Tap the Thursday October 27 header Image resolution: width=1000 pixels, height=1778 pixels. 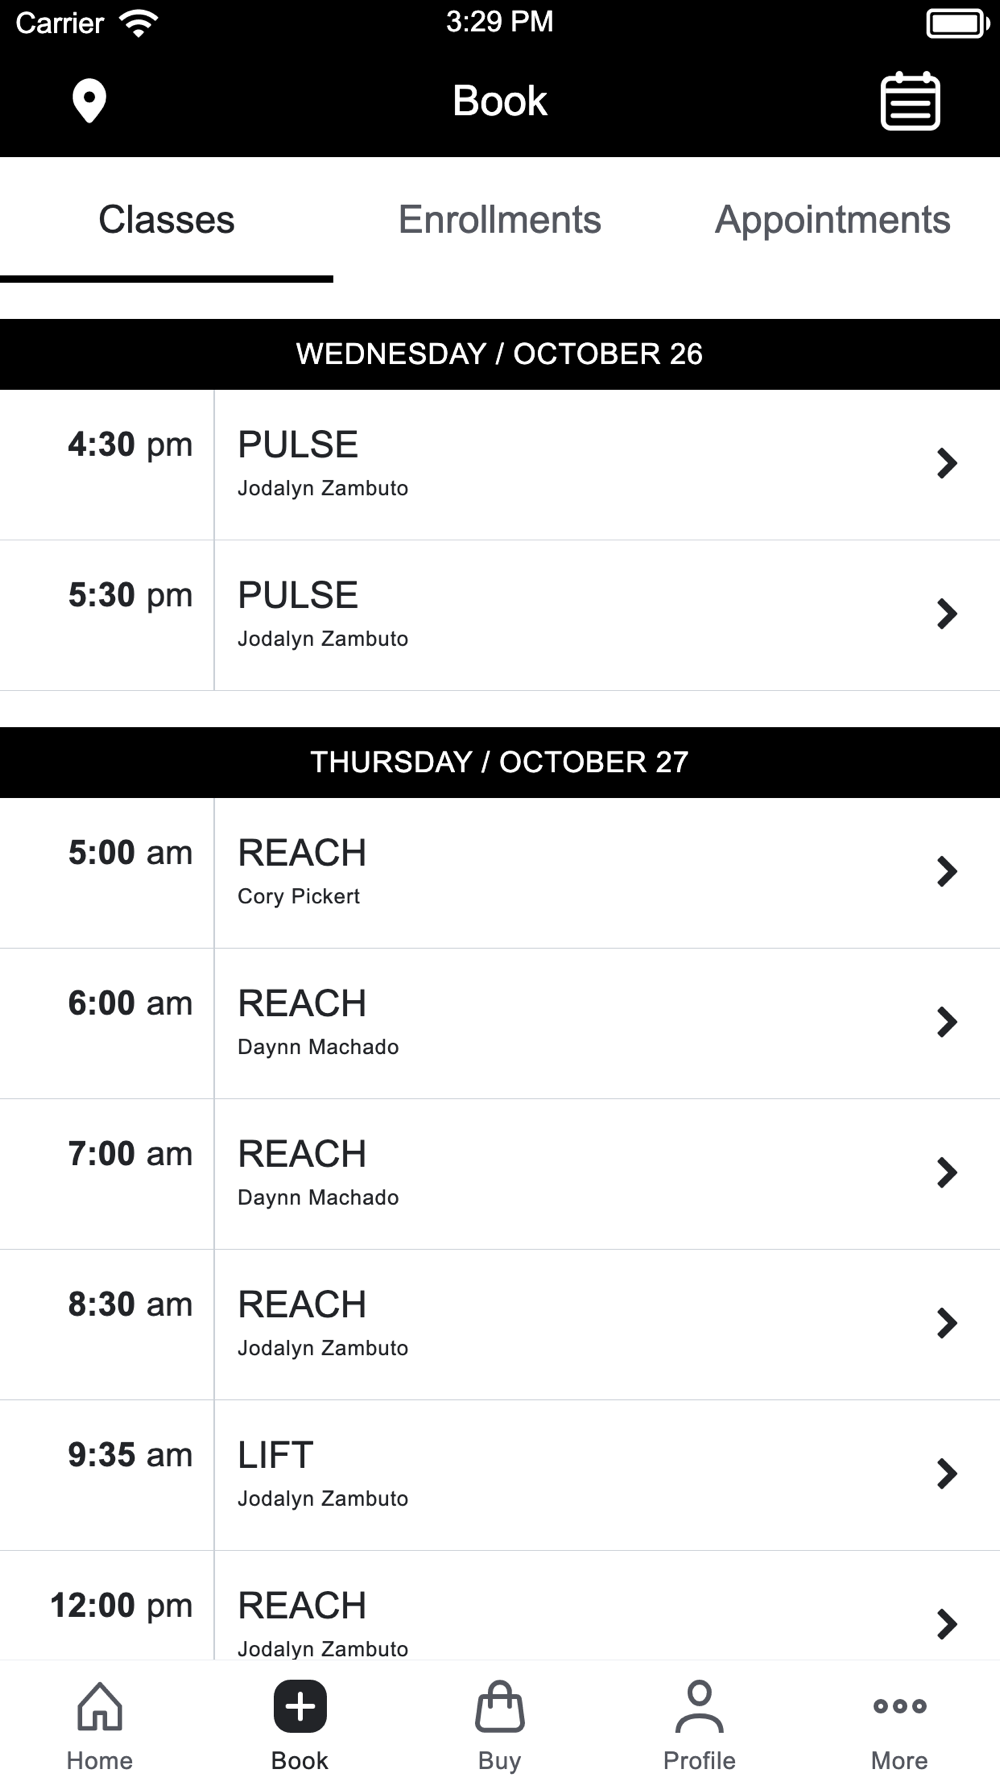tap(500, 762)
